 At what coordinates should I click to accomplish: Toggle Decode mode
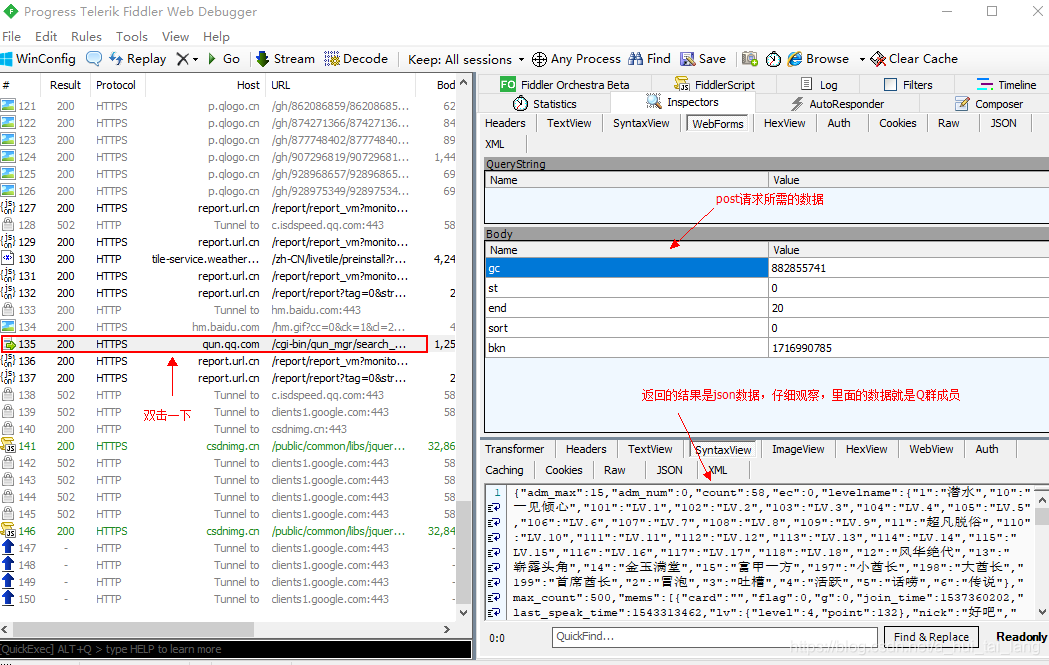(356, 59)
